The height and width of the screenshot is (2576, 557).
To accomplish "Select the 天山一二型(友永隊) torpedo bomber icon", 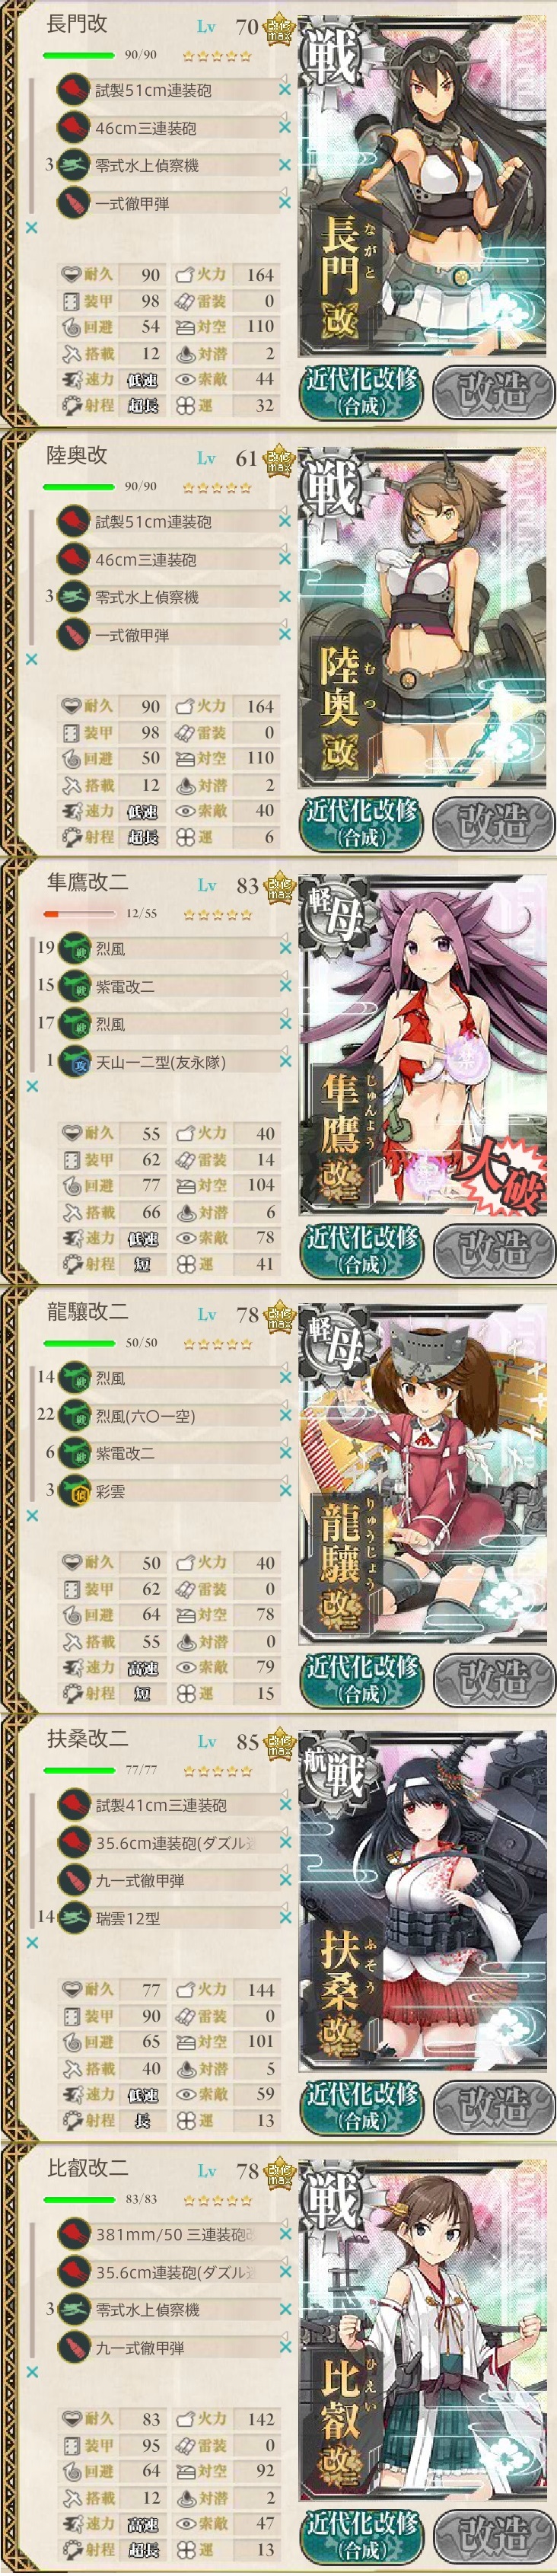I will 73,1062.
